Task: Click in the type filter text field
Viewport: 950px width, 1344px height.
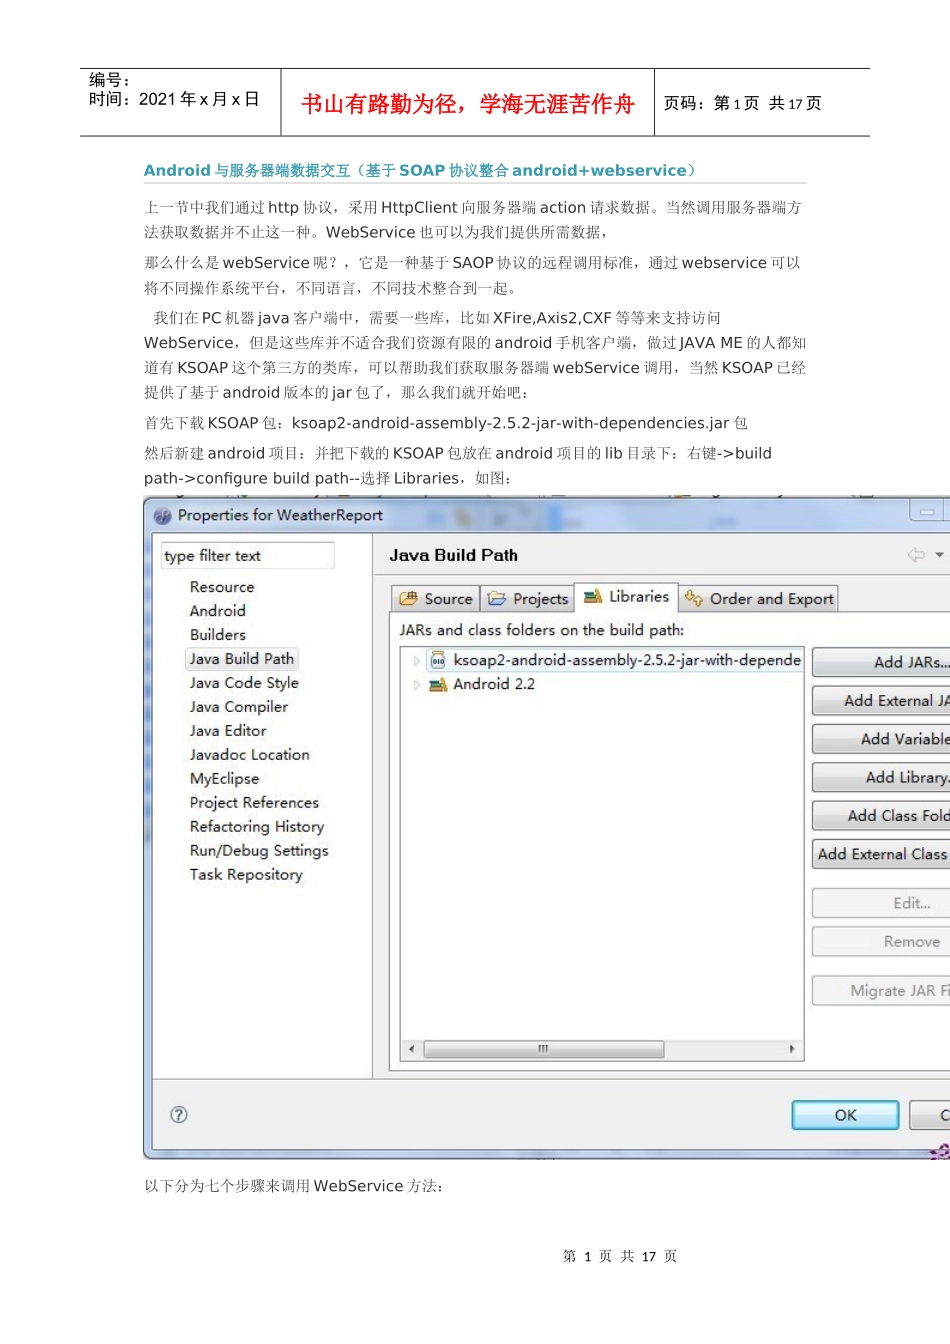Action: (247, 556)
